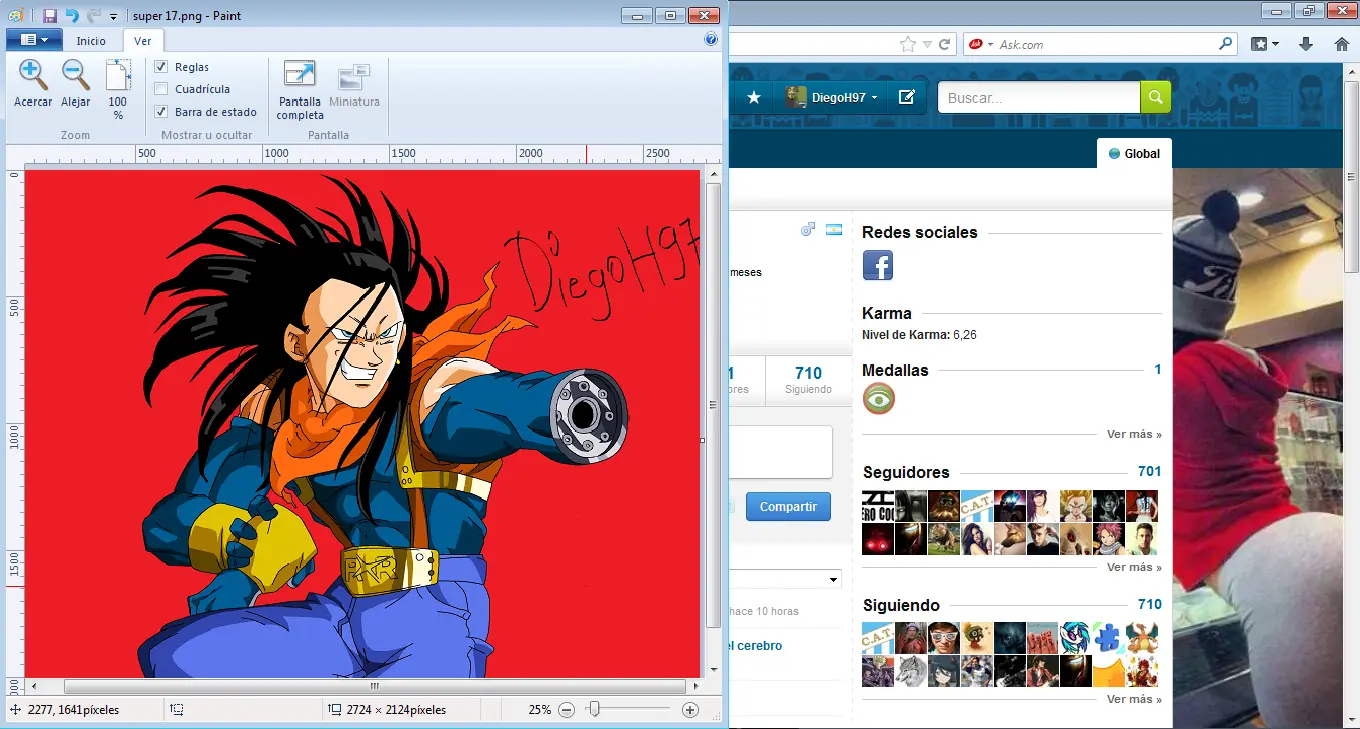This screenshot has width=1360, height=729.
Task: Open browser downloads arrow icon
Action: 1306,44
